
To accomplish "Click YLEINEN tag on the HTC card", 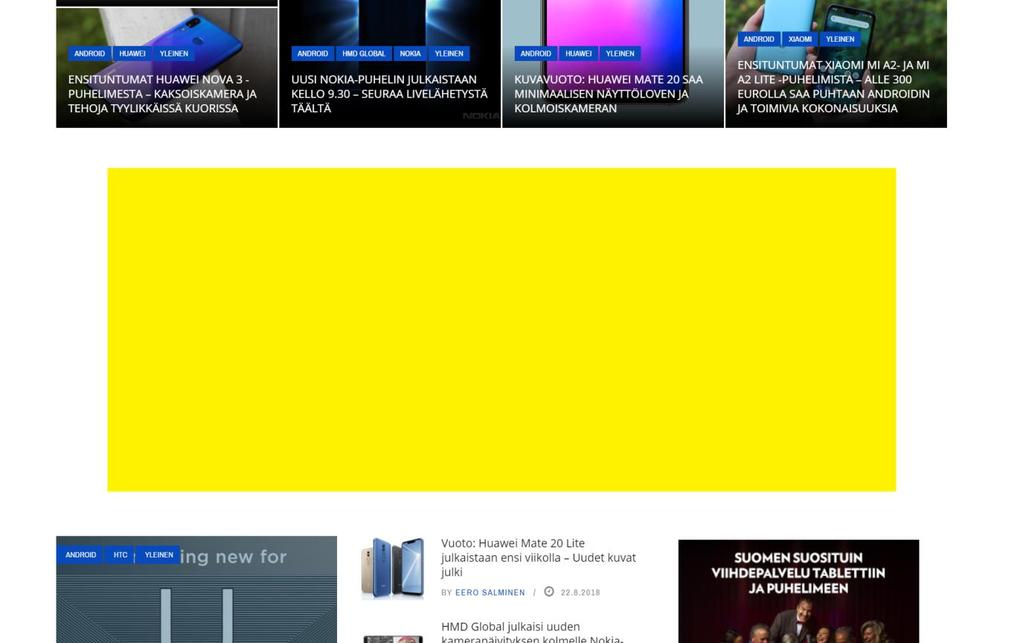I will point(159,555).
